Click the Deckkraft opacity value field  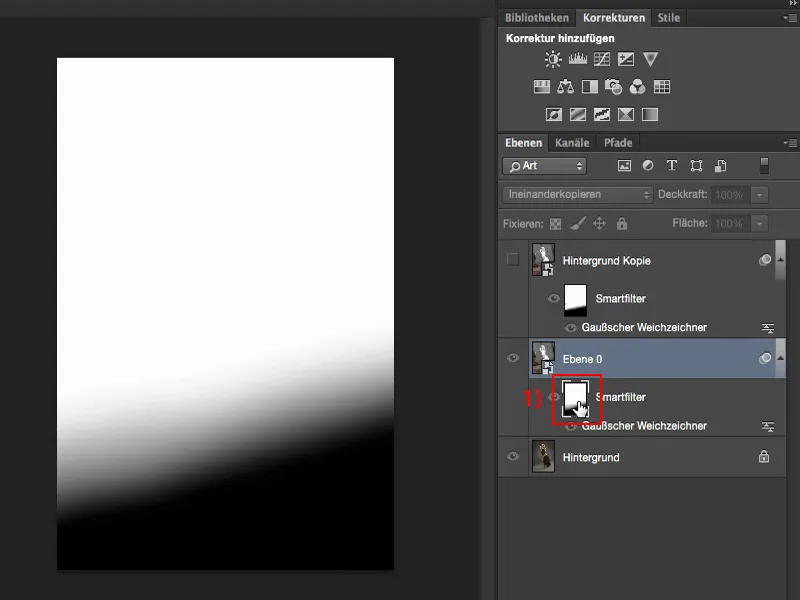click(730, 195)
